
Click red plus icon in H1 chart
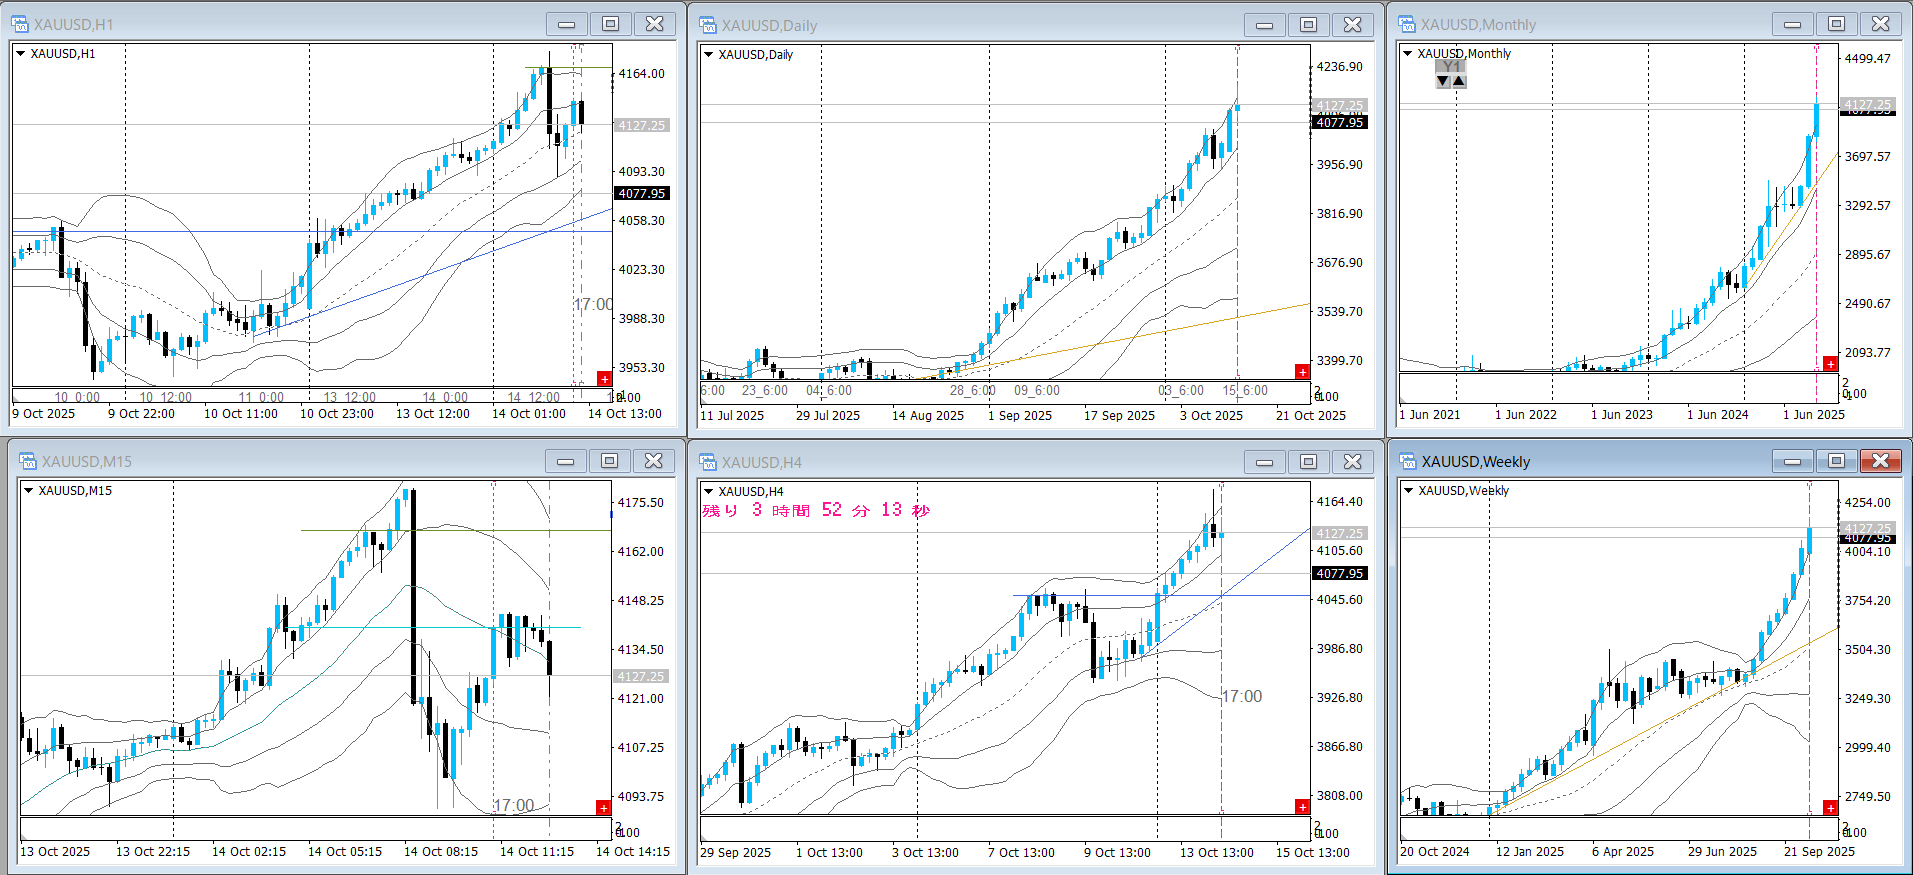[x=604, y=378]
